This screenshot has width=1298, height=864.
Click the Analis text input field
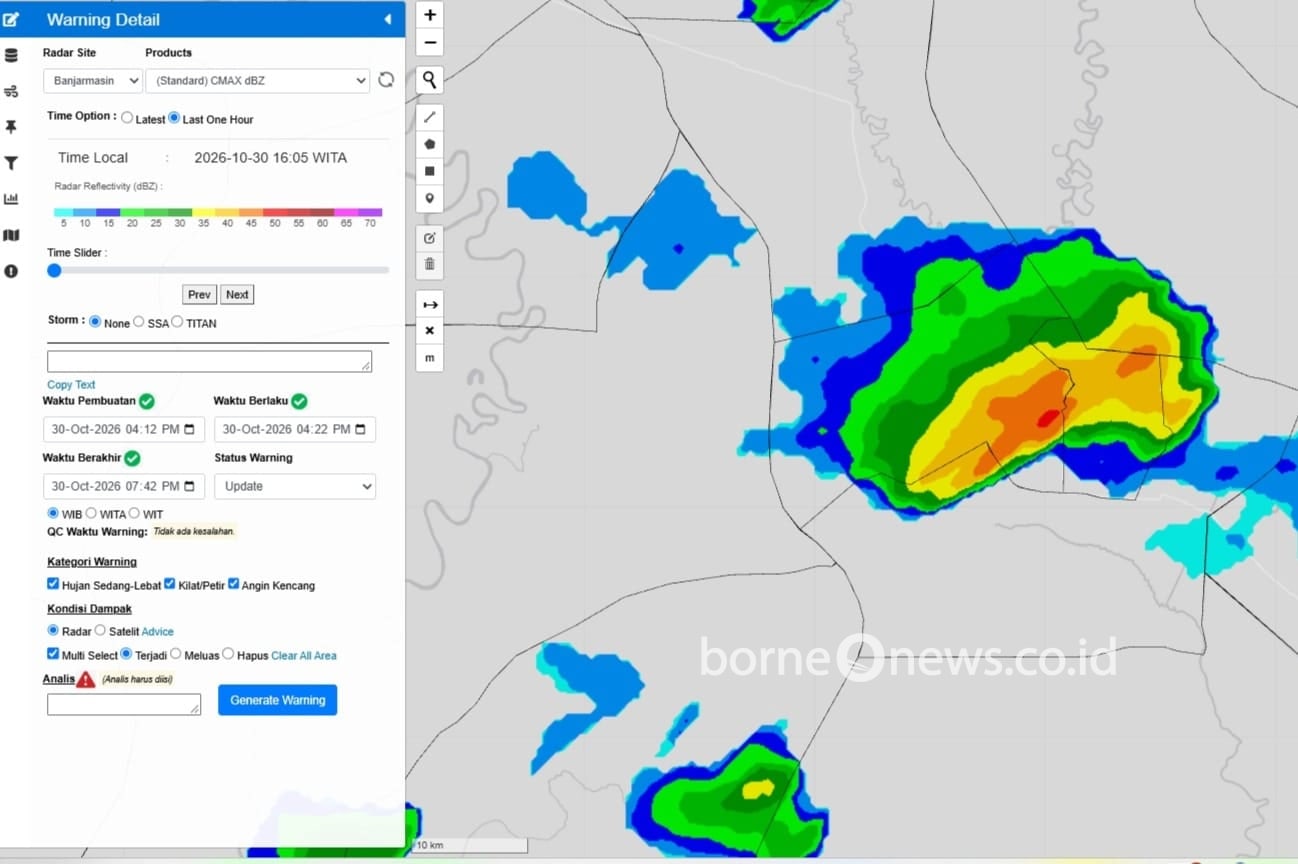[x=124, y=704]
